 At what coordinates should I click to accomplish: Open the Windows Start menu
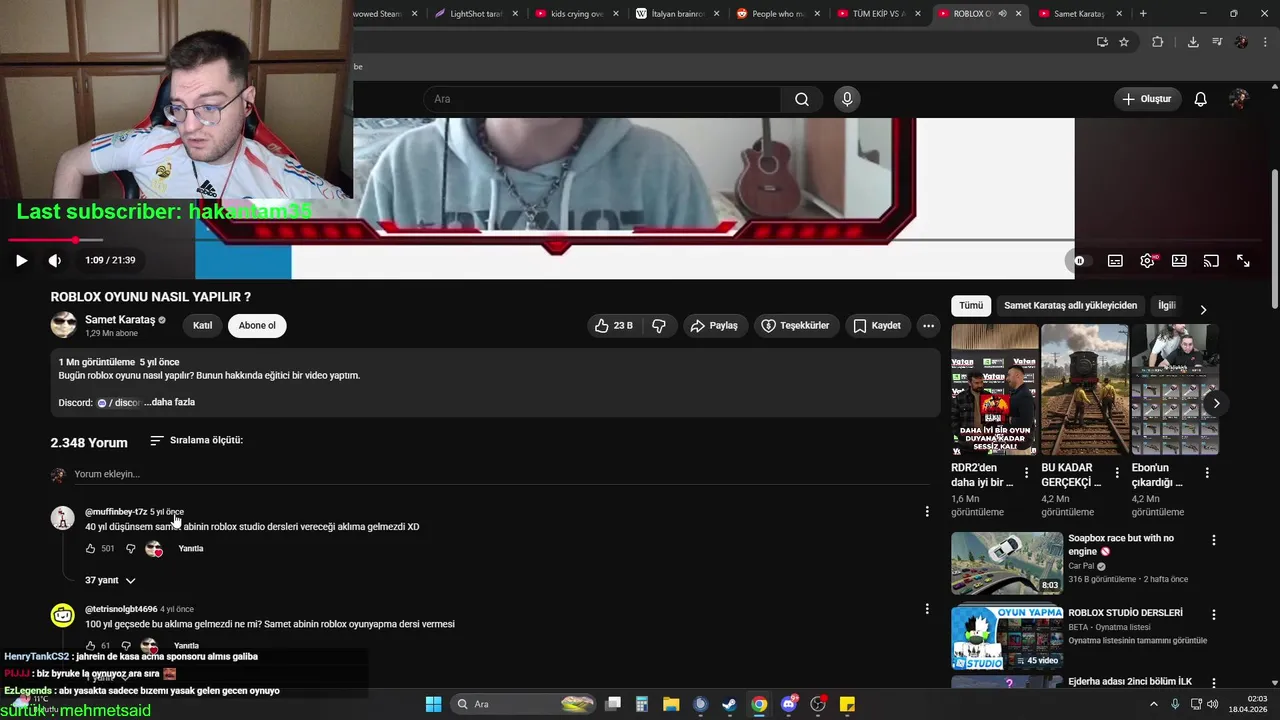pos(433,704)
